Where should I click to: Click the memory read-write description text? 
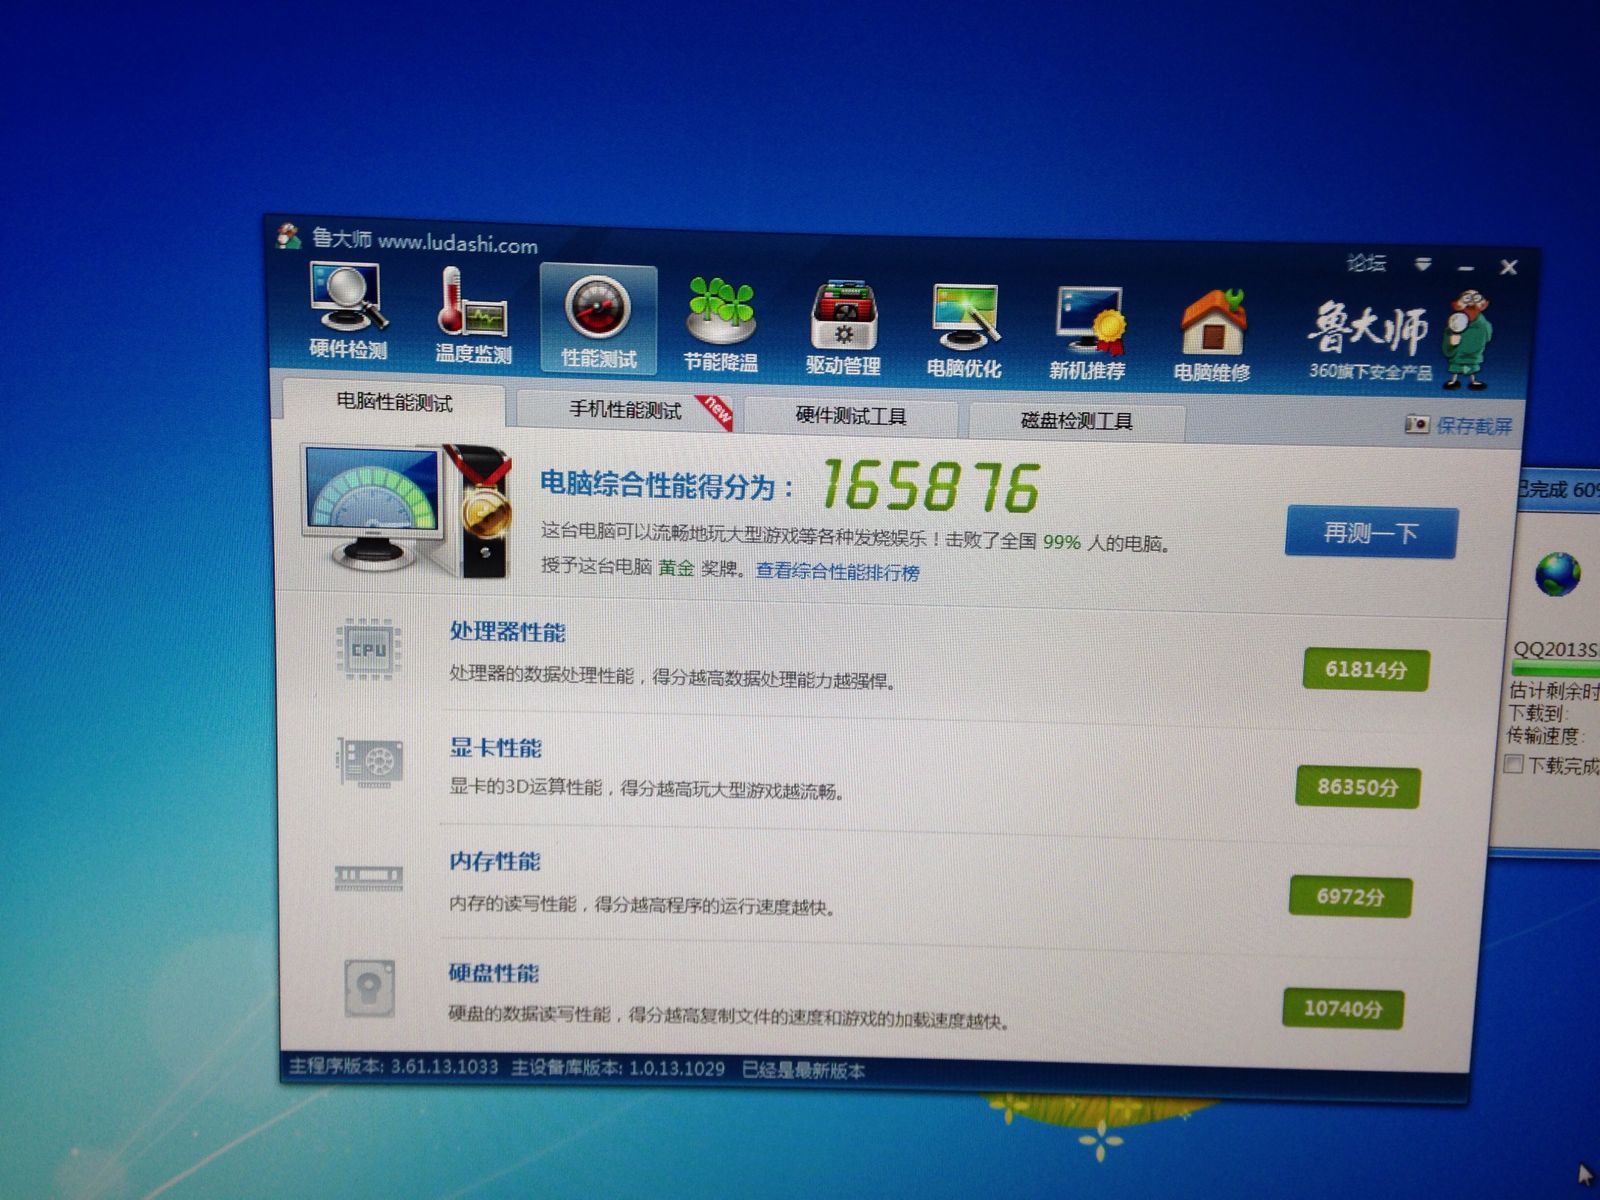pos(641,905)
